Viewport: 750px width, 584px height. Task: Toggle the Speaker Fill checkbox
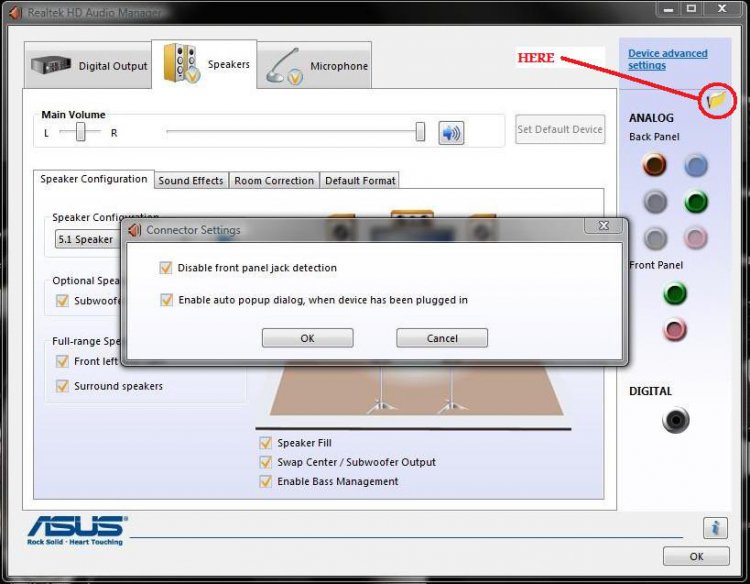[265, 443]
